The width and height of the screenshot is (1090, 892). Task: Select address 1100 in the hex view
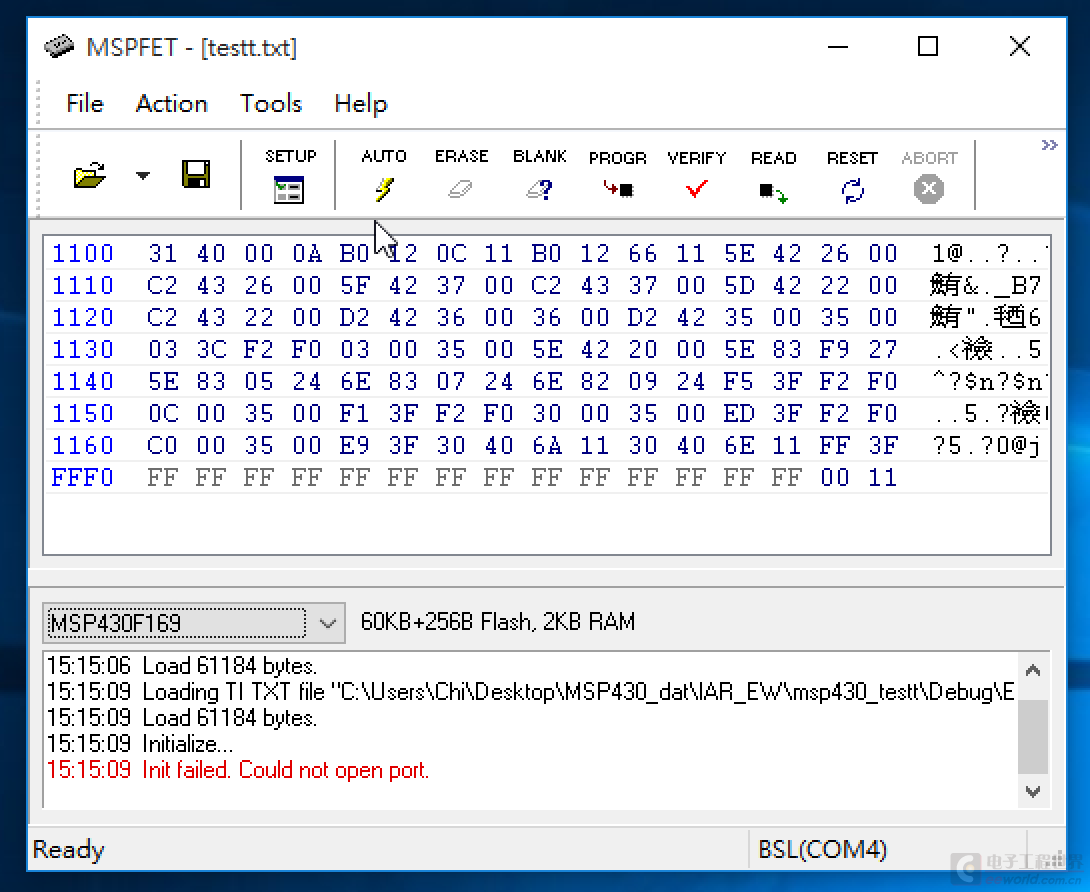pyautogui.click(x=83, y=253)
